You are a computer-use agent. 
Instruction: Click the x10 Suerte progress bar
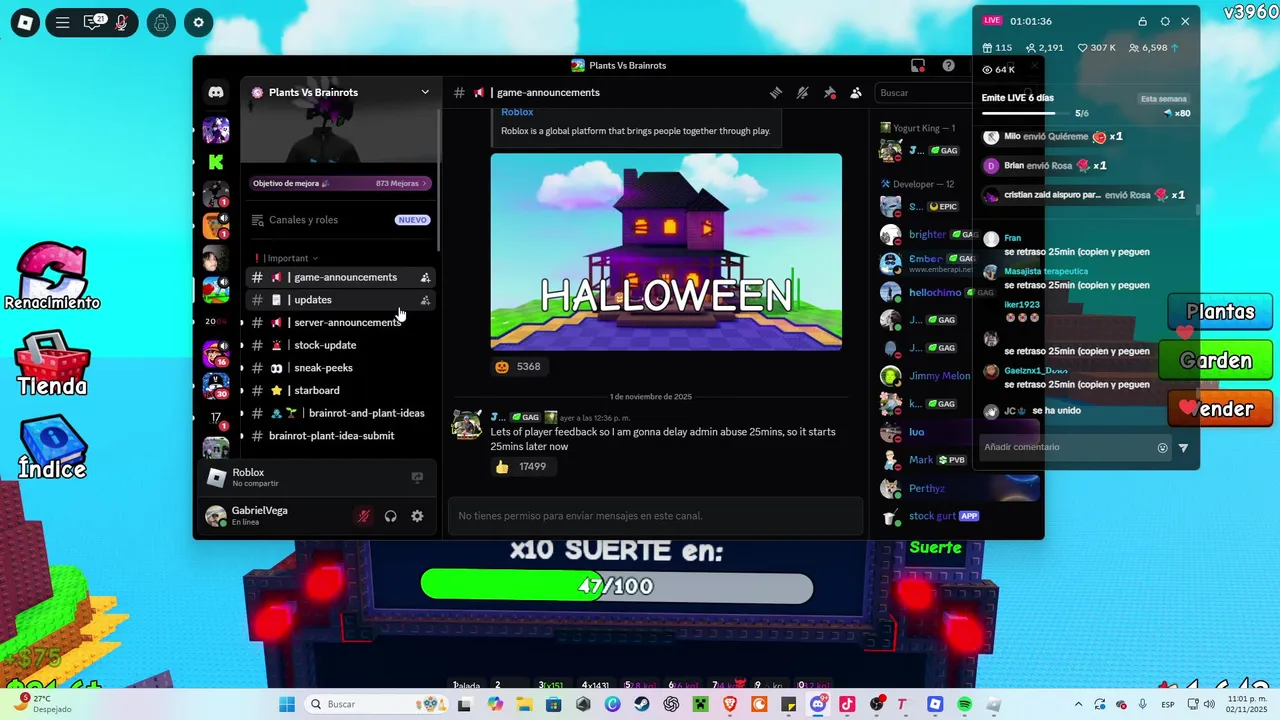tap(617, 586)
